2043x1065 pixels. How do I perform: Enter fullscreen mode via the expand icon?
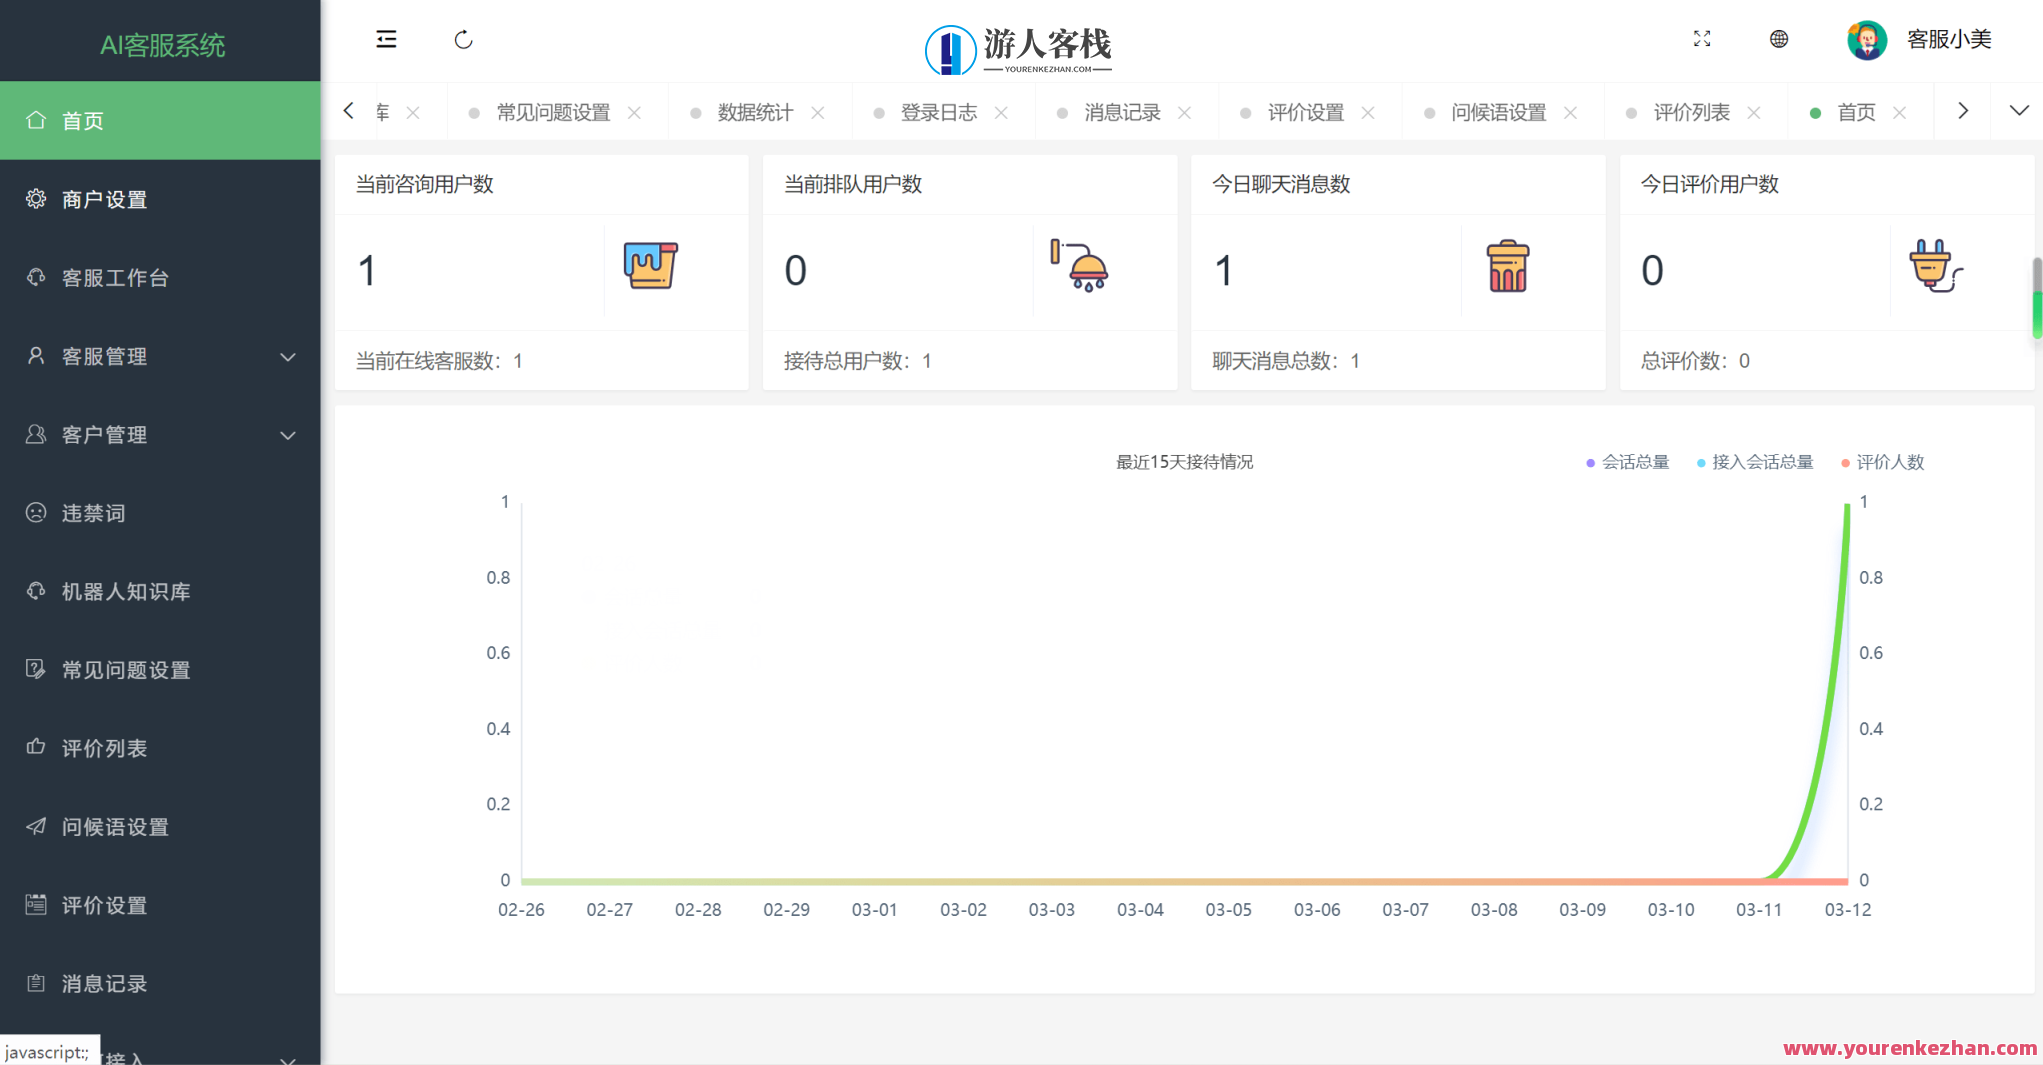coord(1702,39)
